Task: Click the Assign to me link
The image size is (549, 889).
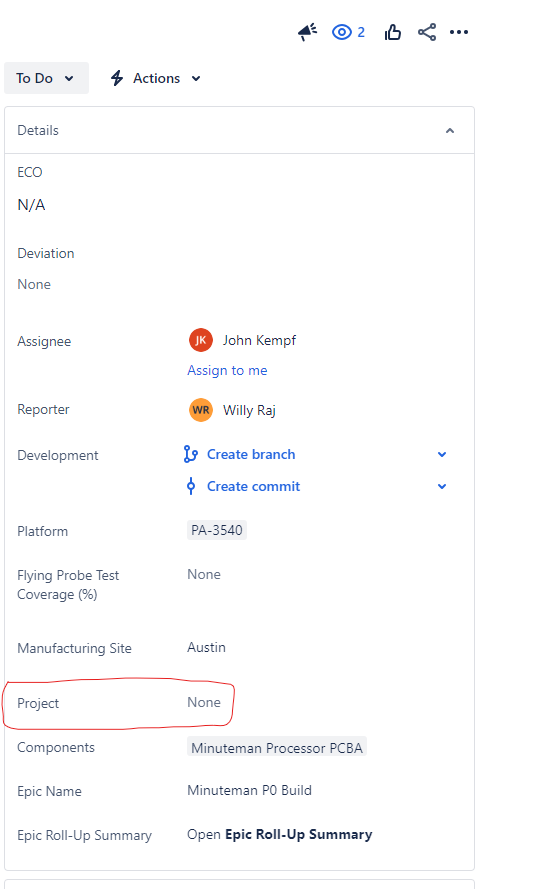Action: coord(227,371)
